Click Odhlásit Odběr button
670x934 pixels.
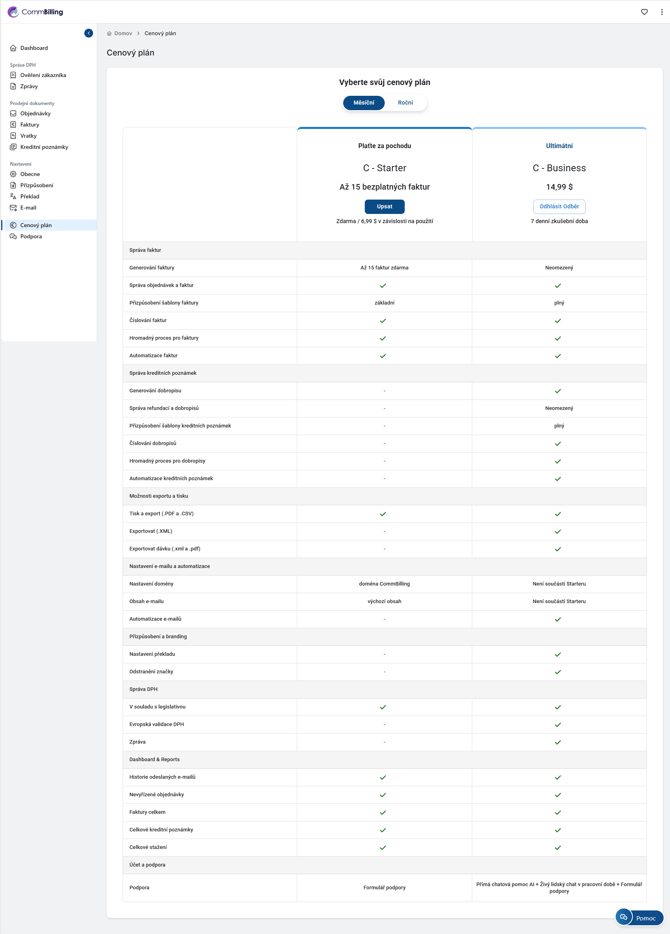(559, 207)
